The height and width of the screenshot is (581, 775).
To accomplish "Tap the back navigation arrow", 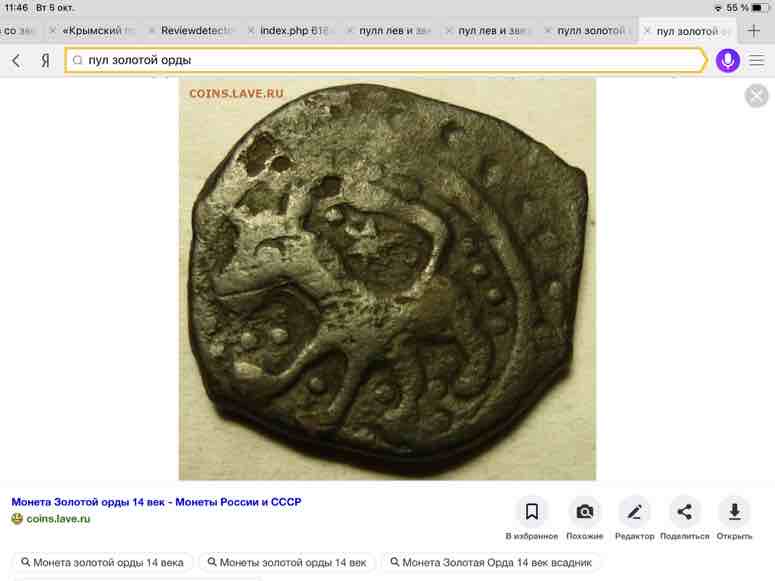I will pos(16,61).
